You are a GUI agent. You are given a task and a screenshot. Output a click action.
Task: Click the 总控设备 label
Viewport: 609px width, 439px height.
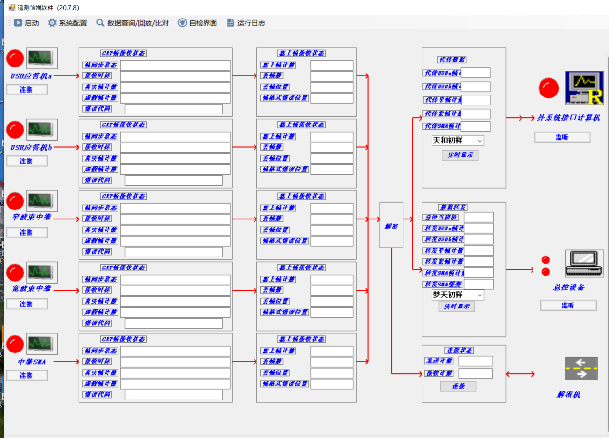click(x=569, y=287)
